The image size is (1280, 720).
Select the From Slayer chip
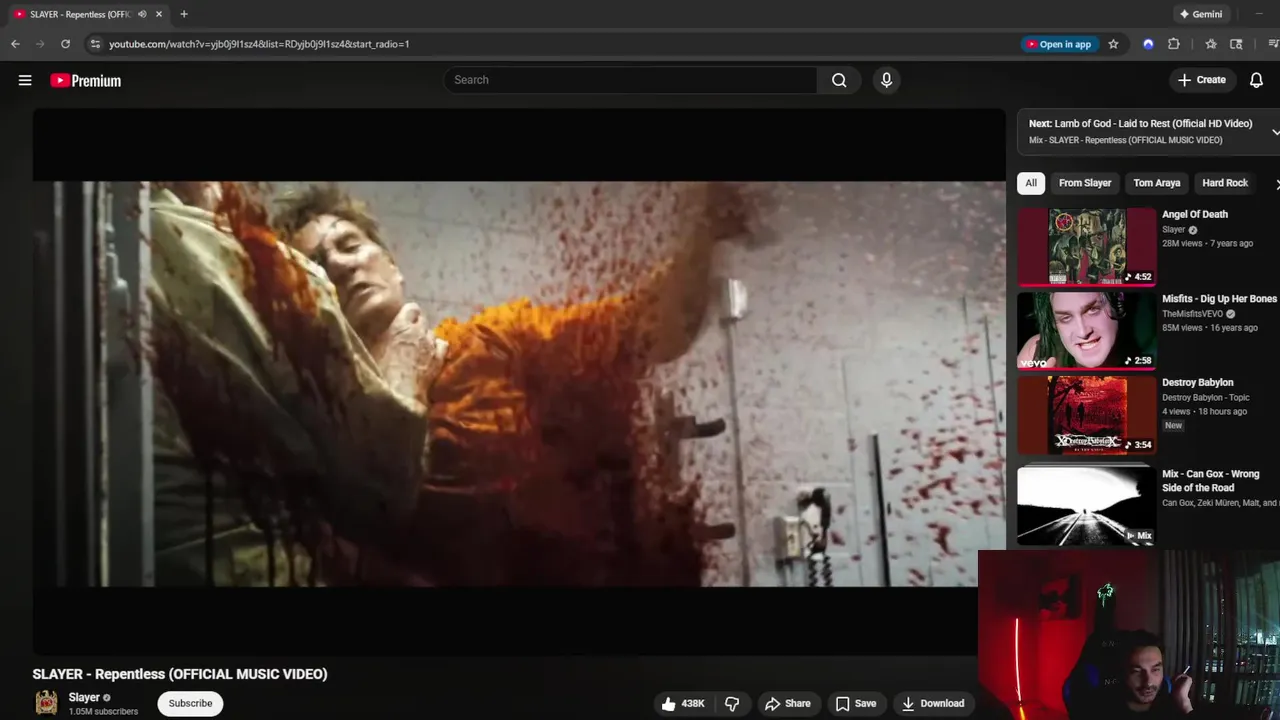1085,183
